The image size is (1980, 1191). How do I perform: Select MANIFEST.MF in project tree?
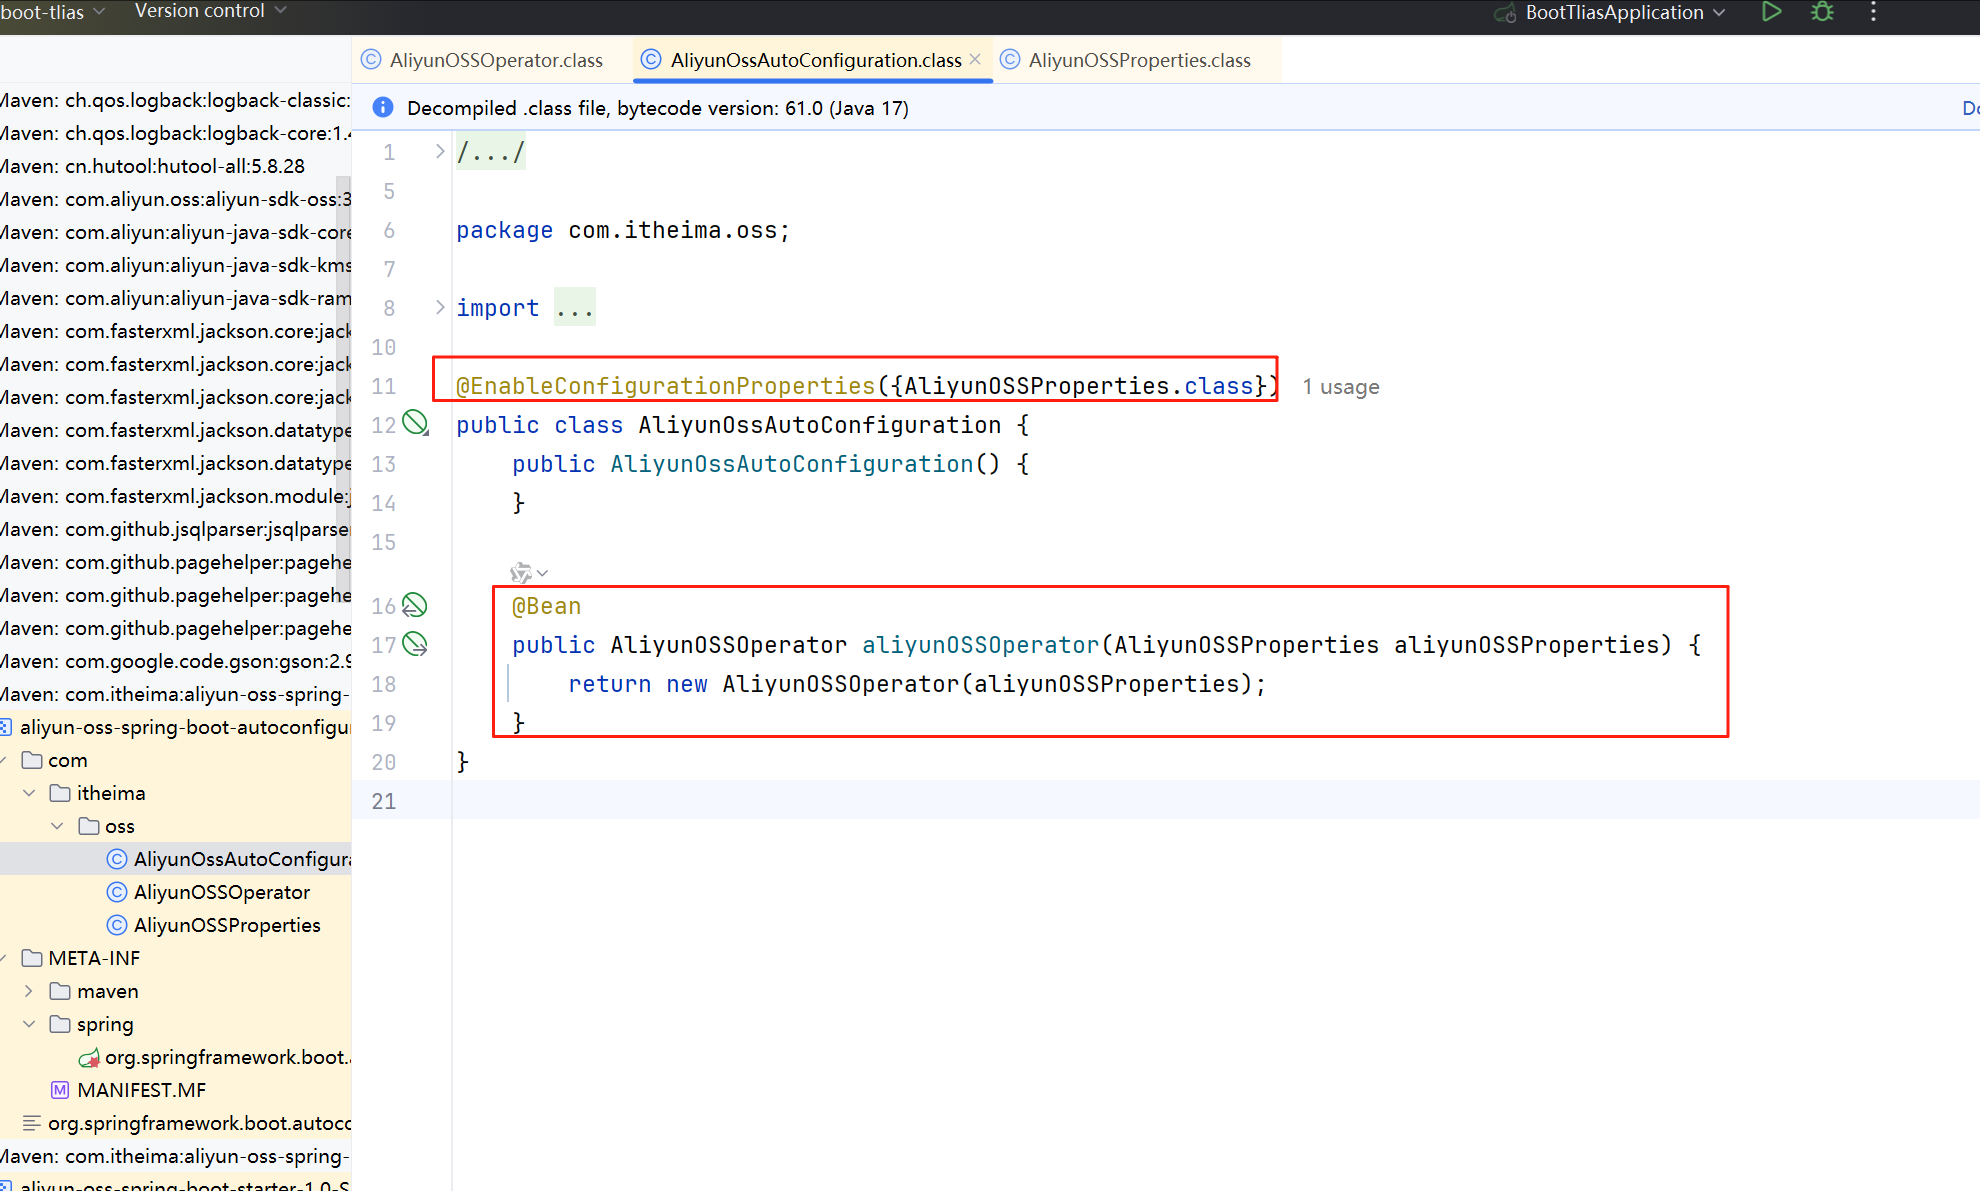pyautogui.click(x=141, y=1090)
